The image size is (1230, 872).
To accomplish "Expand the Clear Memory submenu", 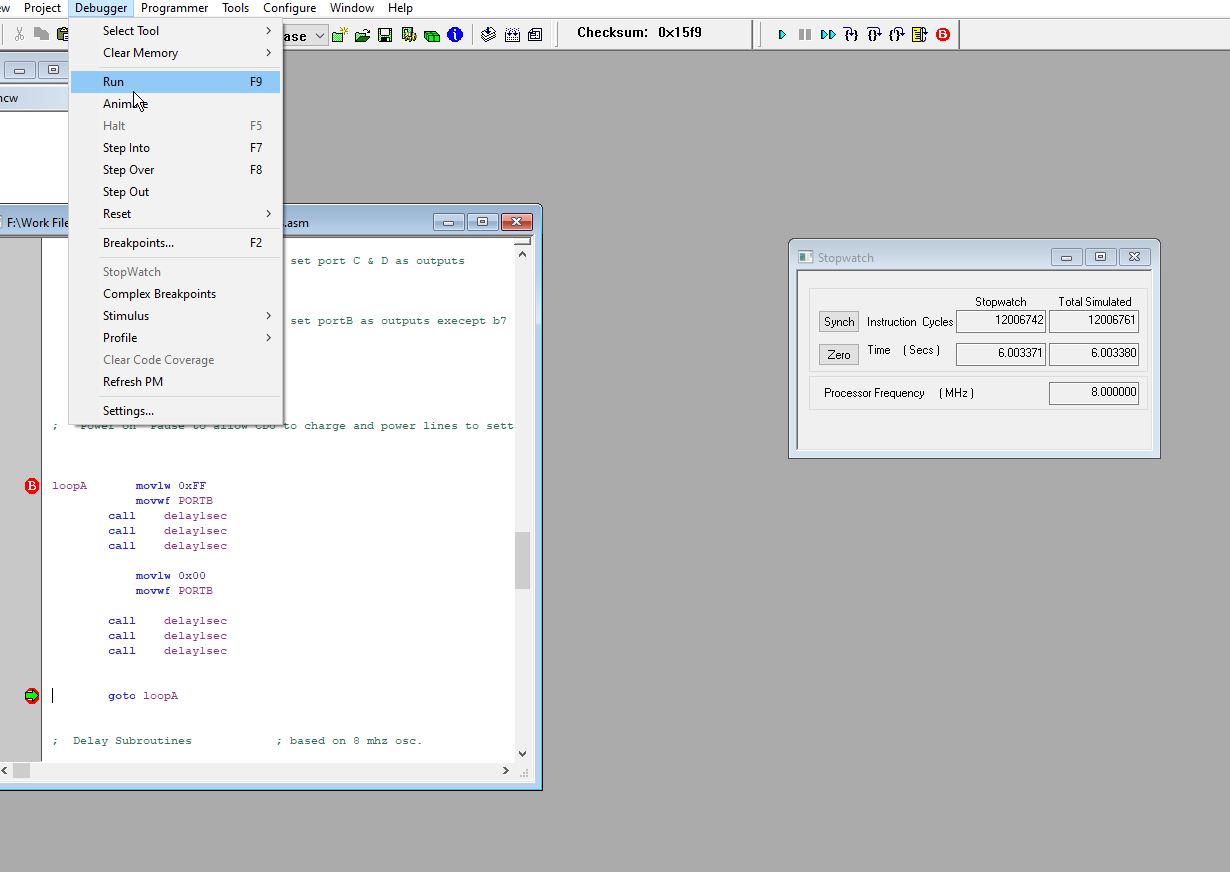I will click(x=176, y=53).
